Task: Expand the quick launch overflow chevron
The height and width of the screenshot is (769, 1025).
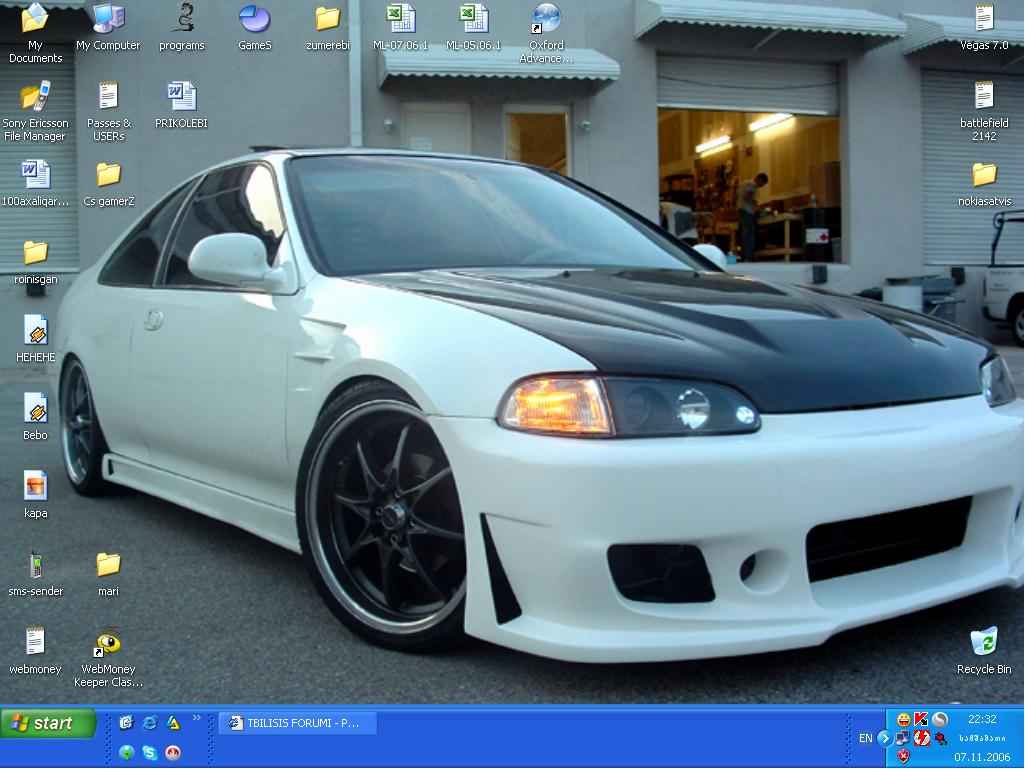Action: coord(196,717)
